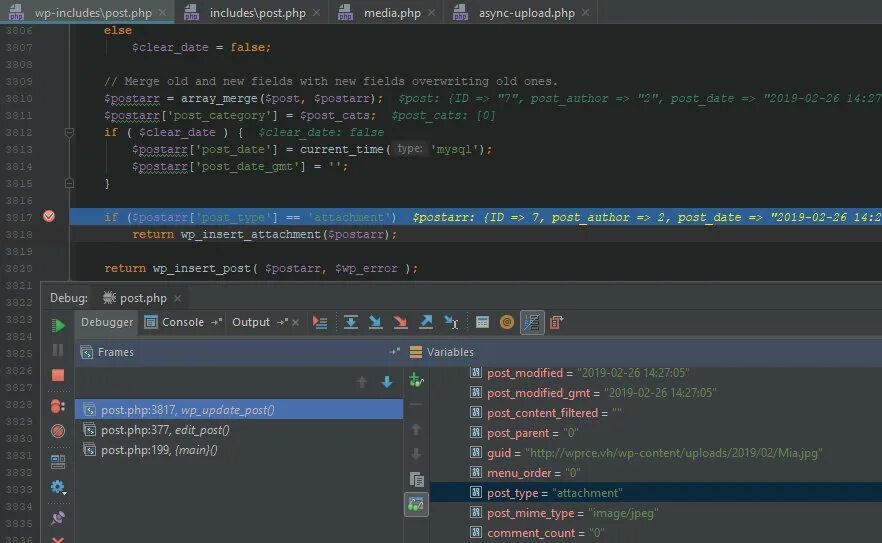The width and height of the screenshot is (882, 543).
Task: Toggle Mute Breakpoints icon
Action: pyautogui.click(x=58, y=431)
